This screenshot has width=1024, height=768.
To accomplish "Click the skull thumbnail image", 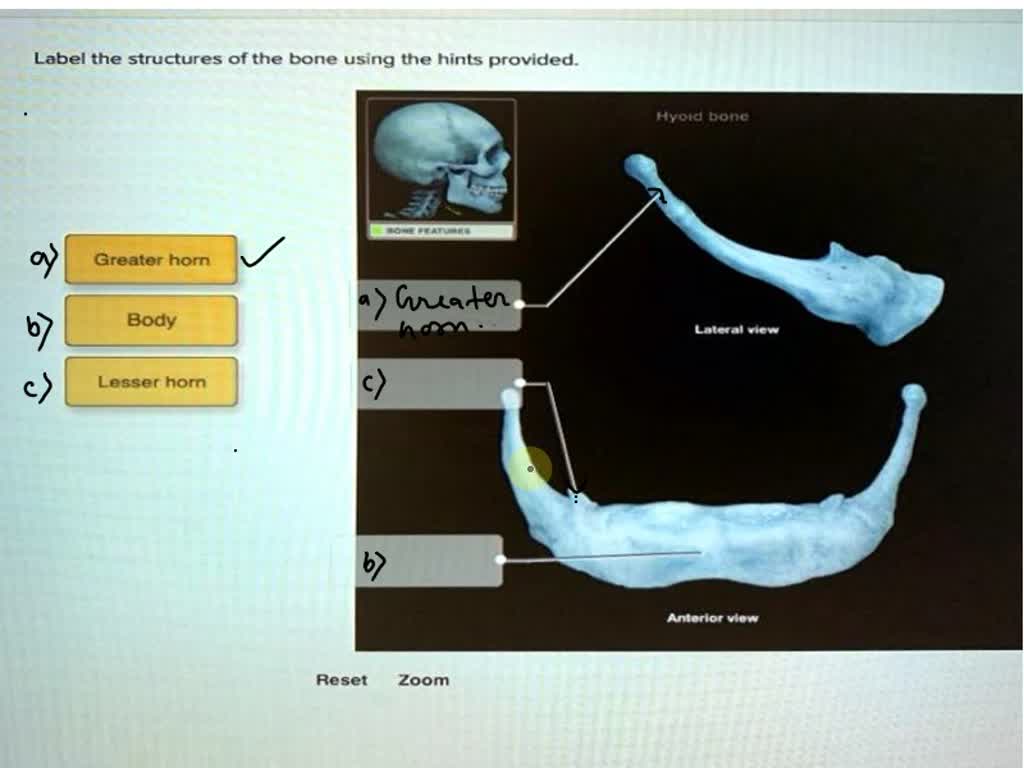I will click(x=441, y=161).
